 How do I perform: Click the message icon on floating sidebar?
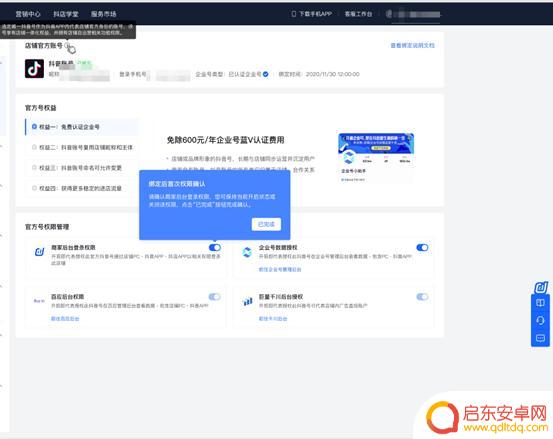coord(540,339)
